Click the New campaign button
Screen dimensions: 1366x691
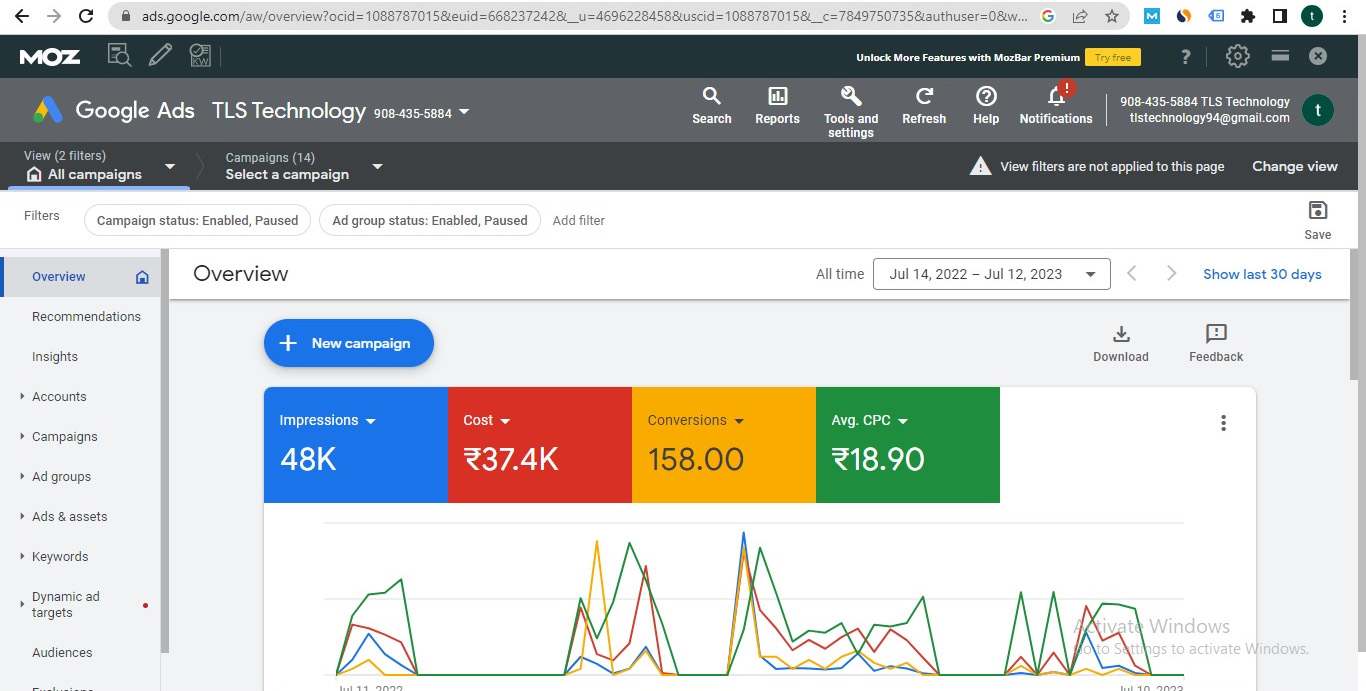tap(349, 343)
